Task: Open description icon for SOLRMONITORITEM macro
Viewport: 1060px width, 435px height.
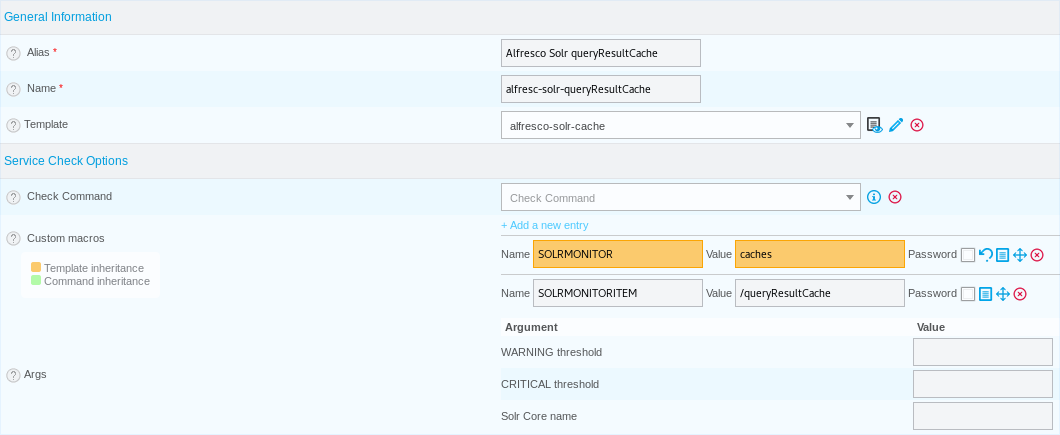Action: pyautogui.click(x=986, y=294)
